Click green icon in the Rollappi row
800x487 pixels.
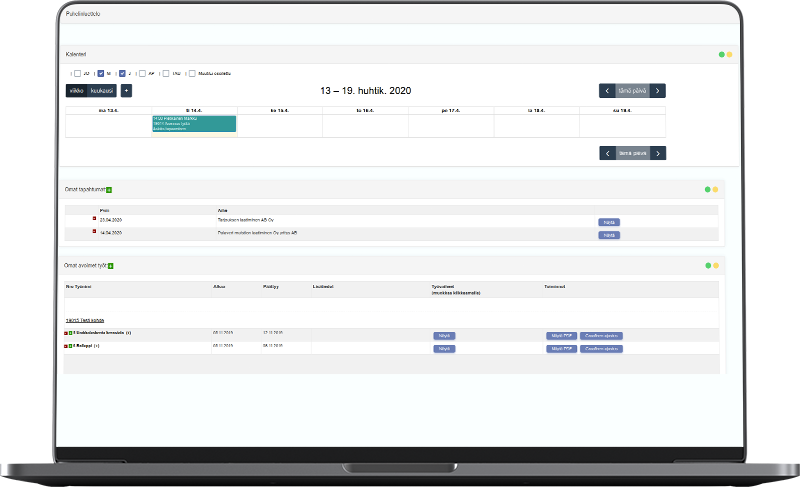(x=70, y=346)
